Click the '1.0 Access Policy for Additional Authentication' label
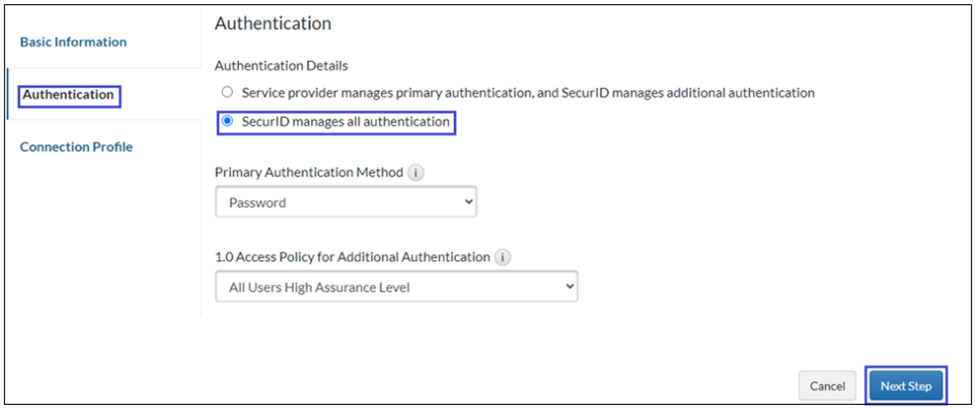Image resolution: width=975 pixels, height=409 pixels. [352, 257]
